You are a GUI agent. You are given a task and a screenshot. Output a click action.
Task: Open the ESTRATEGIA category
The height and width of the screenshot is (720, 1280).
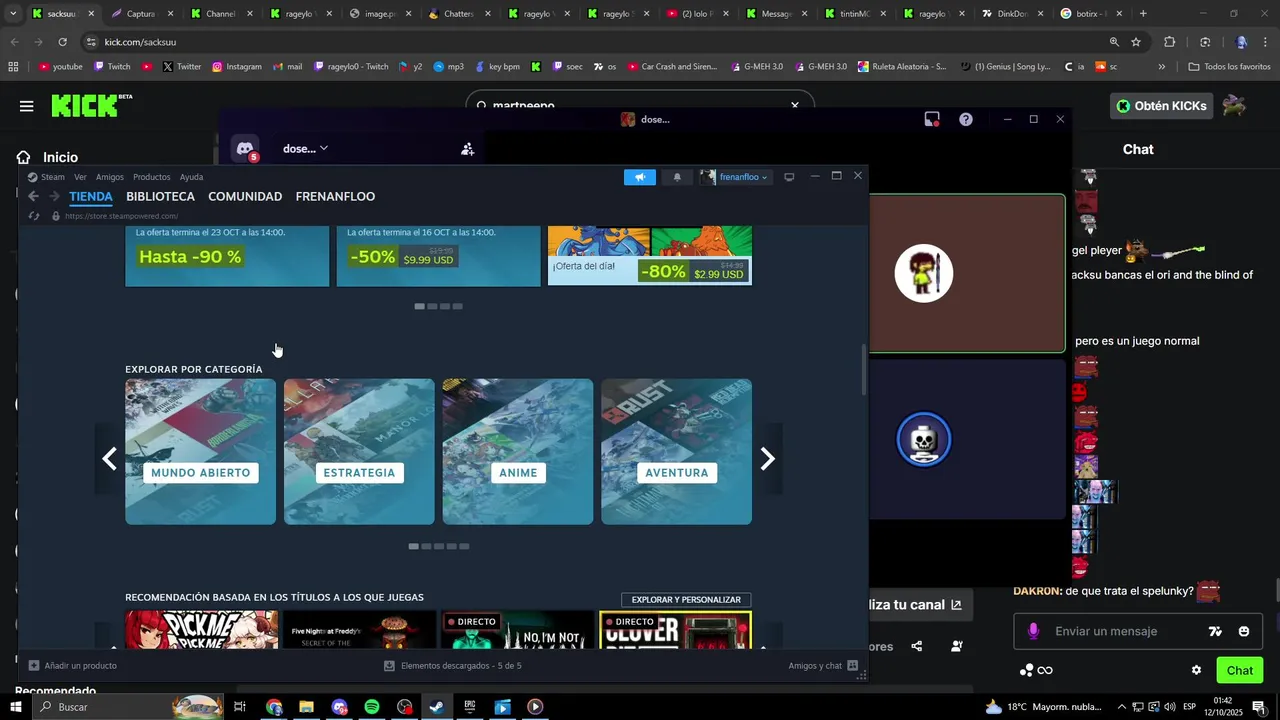(359, 452)
